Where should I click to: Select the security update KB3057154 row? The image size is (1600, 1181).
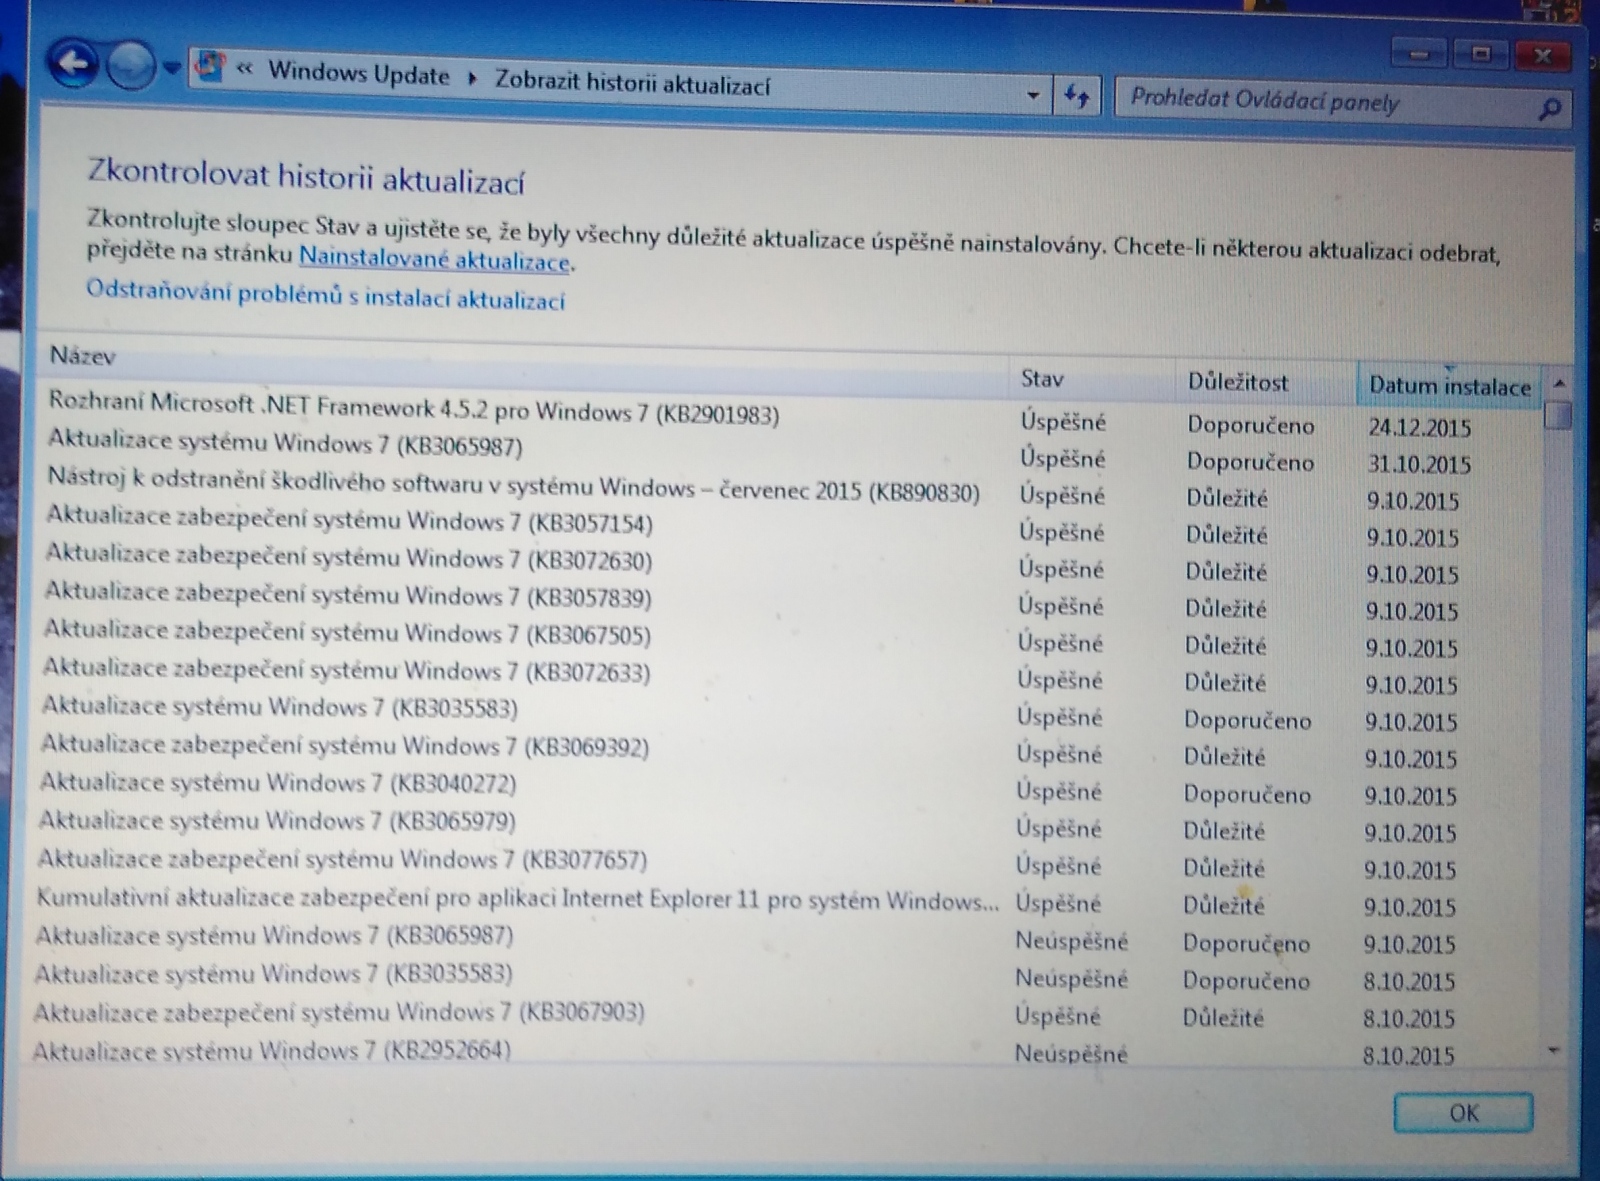click(x=789, y=527)
